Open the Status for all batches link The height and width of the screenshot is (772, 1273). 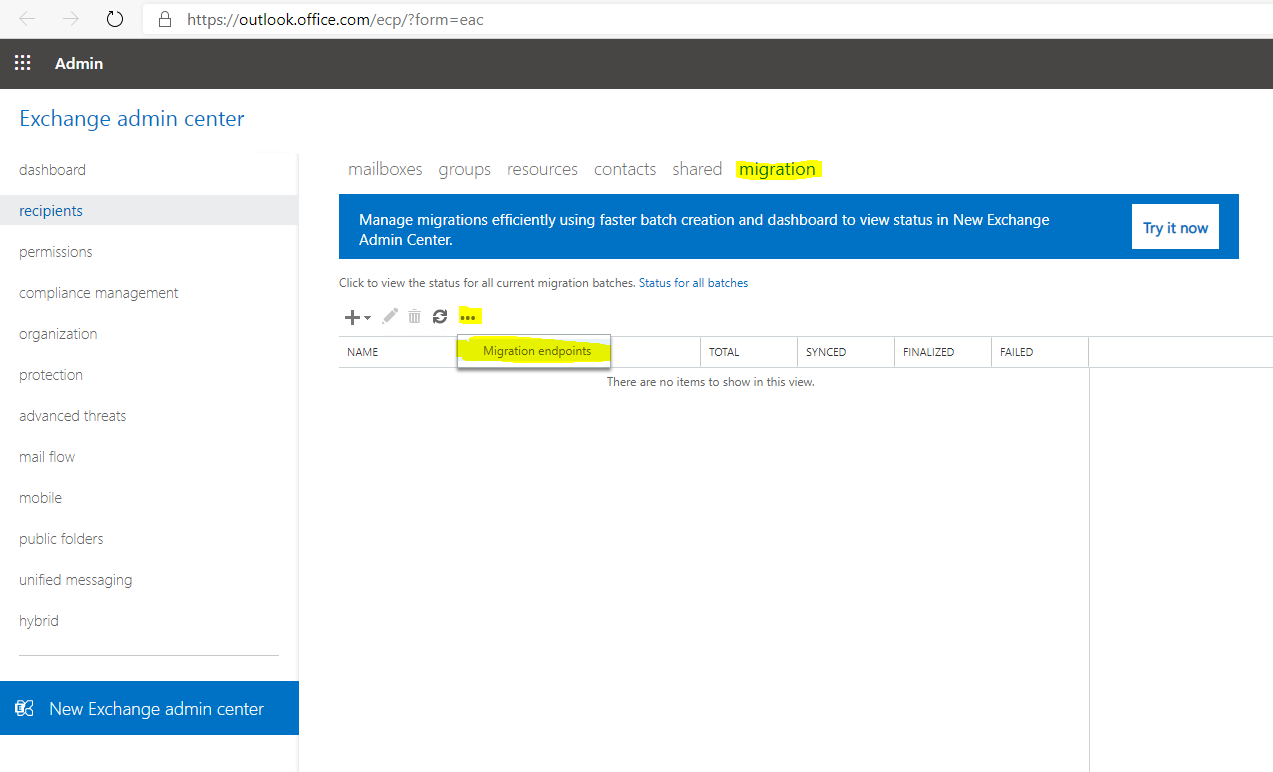693,282
